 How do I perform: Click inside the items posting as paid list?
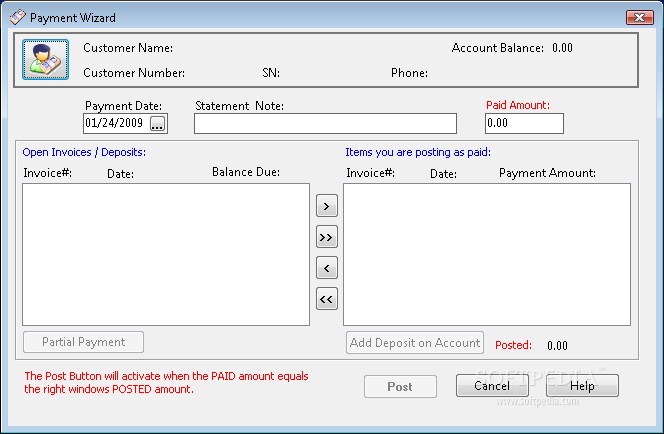[x=487, y=254]
